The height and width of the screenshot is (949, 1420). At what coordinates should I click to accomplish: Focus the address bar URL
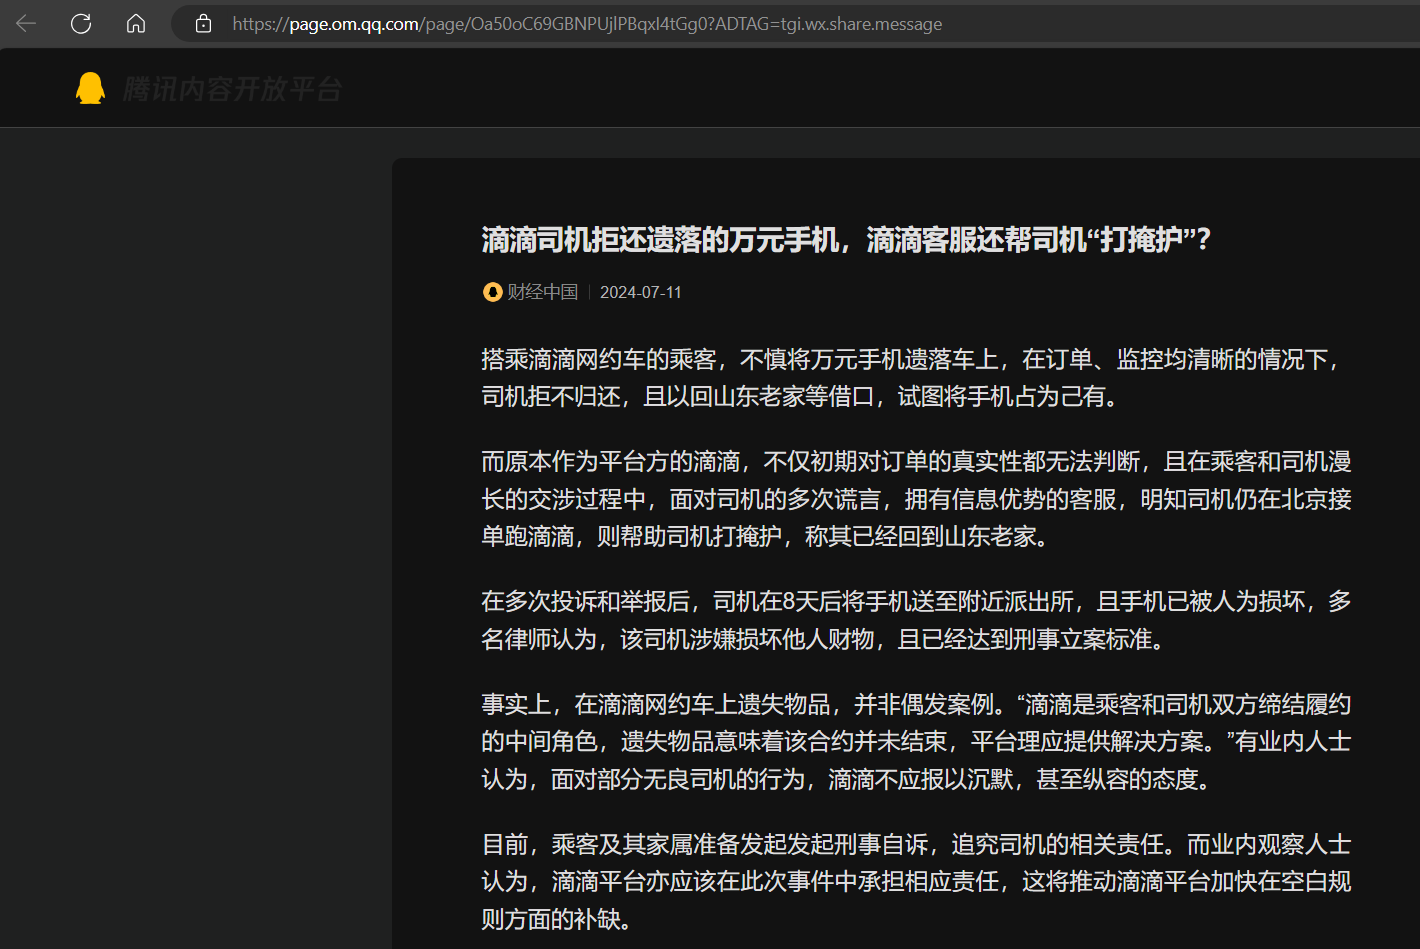pos(587,24)
